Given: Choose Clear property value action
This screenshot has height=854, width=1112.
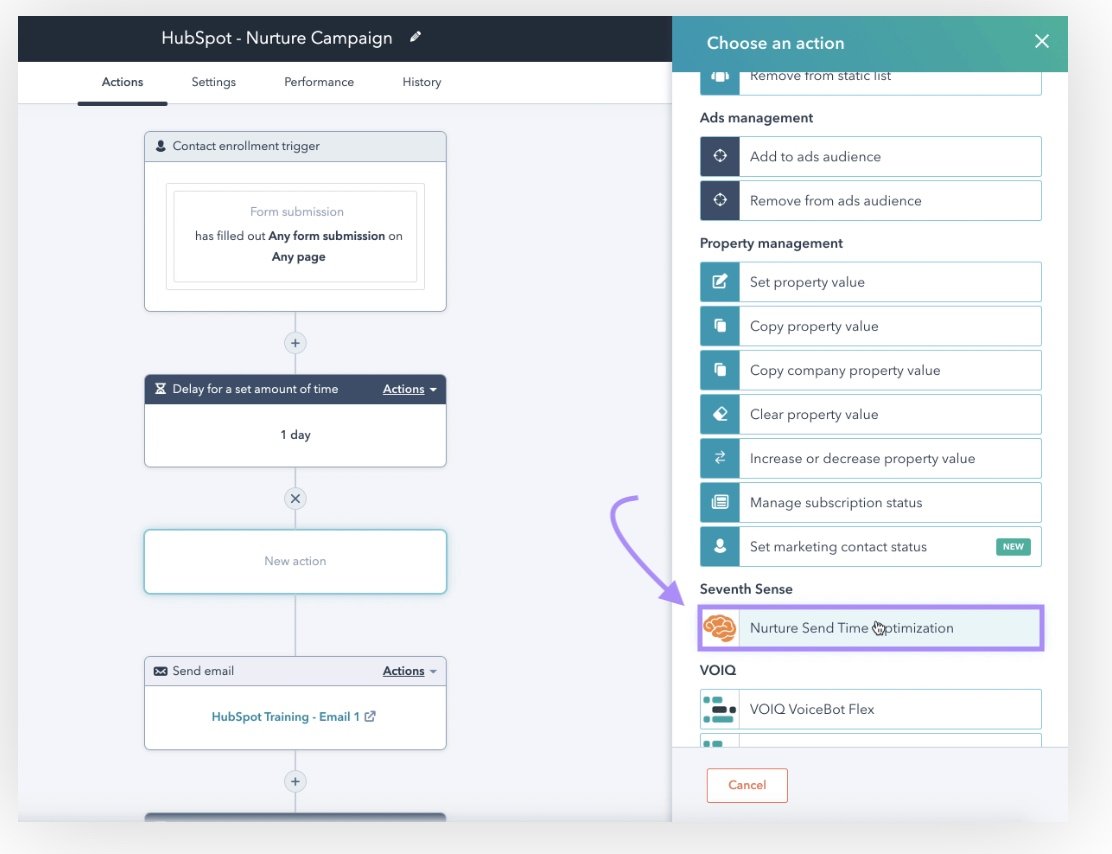Looking at the screenshot, I should [870, 414].
